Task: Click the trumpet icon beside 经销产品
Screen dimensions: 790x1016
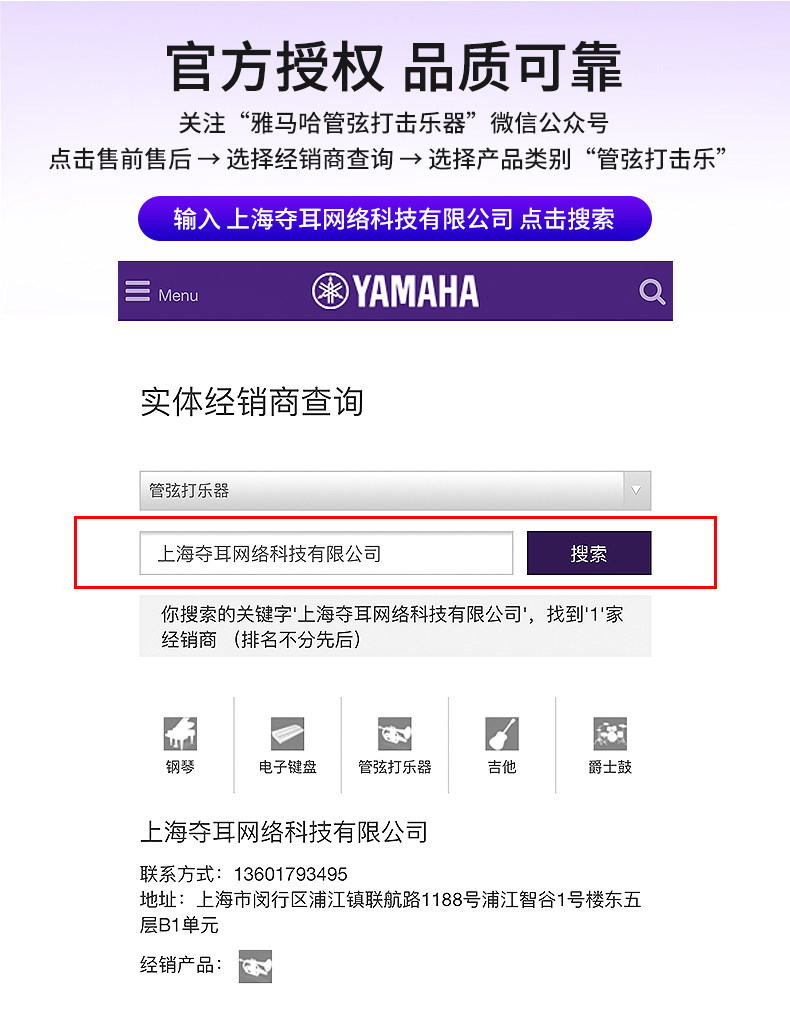Action: click(x=255, y=966)
